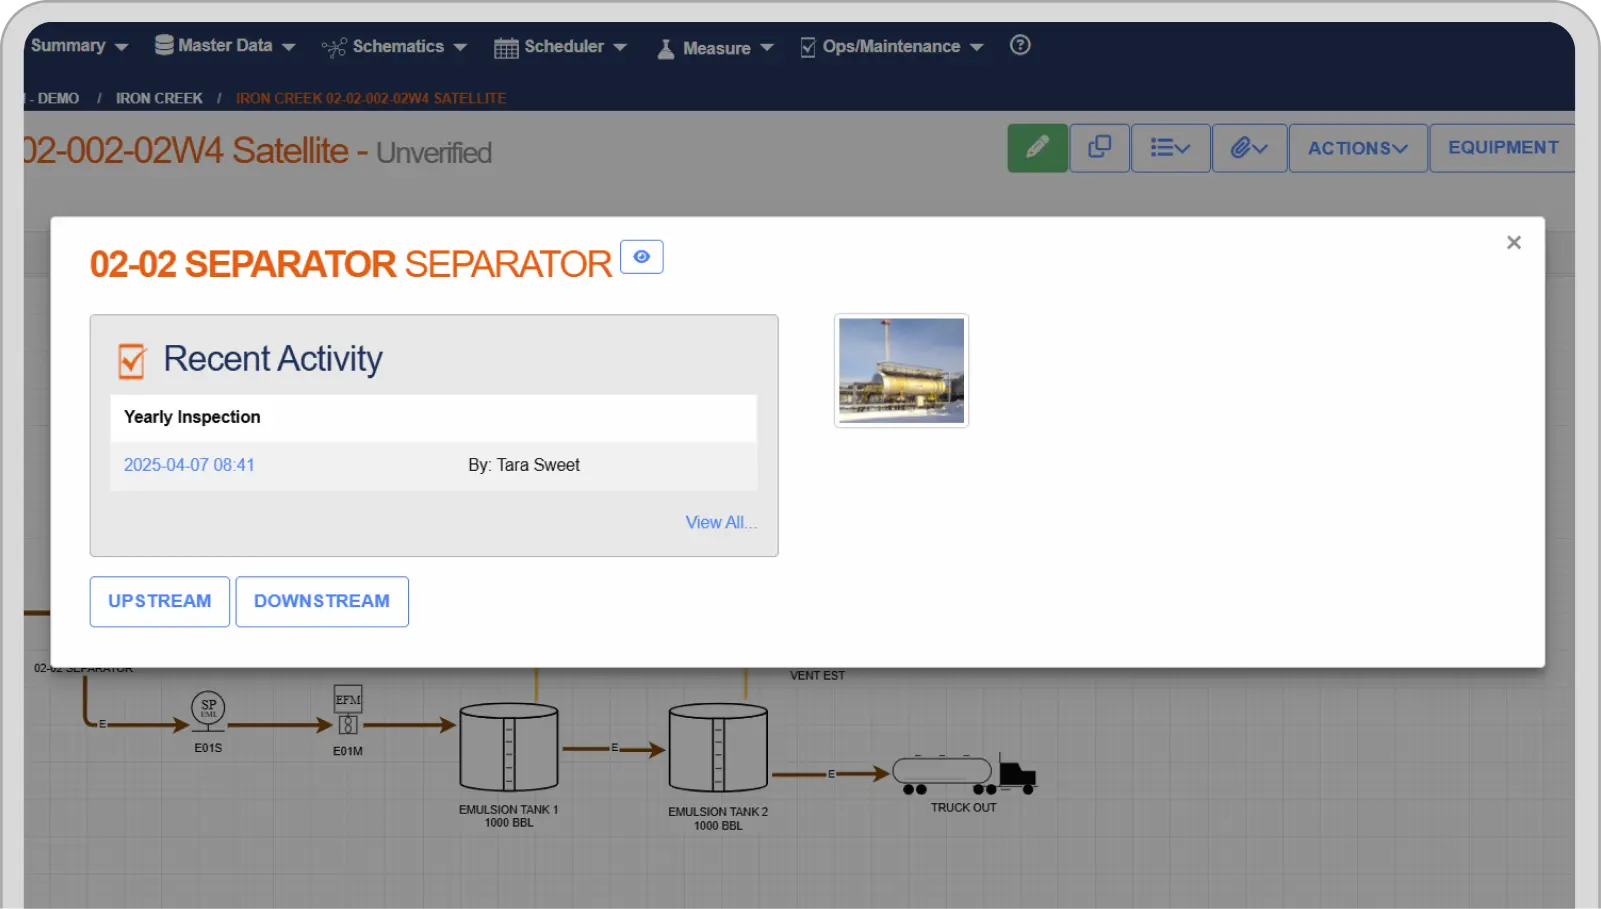Click the View All link
Viewport: 1601px width, 909px height.
click(720, 522)
